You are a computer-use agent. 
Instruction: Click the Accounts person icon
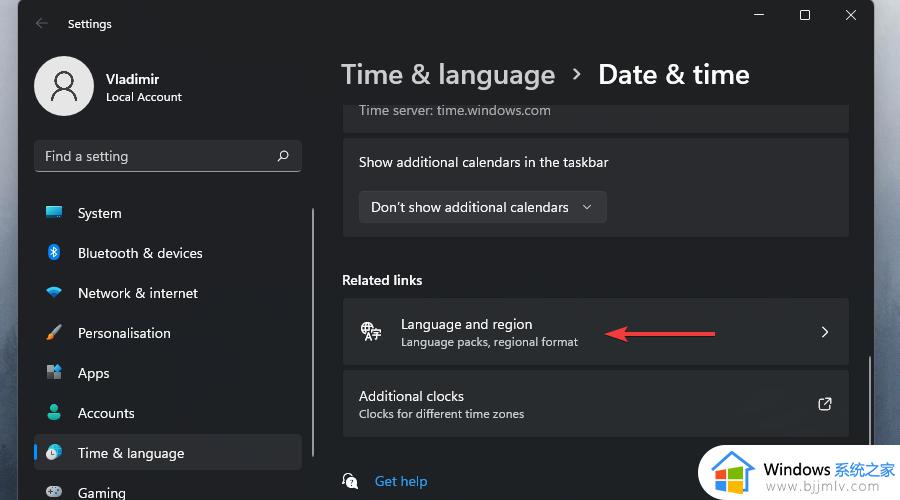54,412
